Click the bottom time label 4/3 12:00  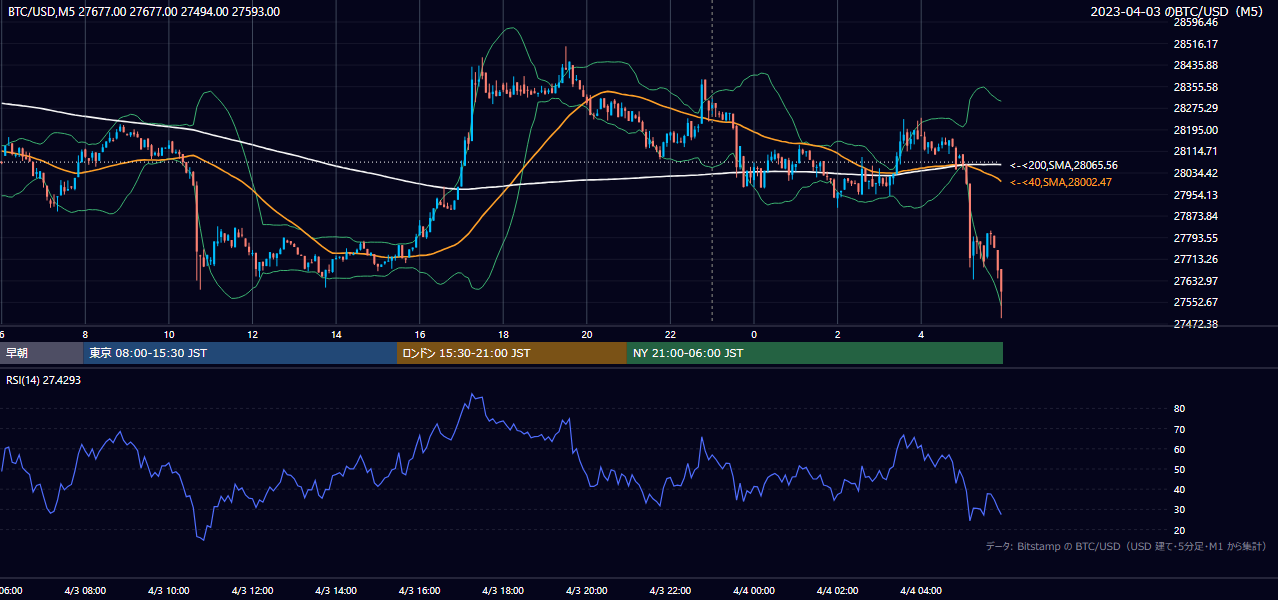(x=252, y=591)
